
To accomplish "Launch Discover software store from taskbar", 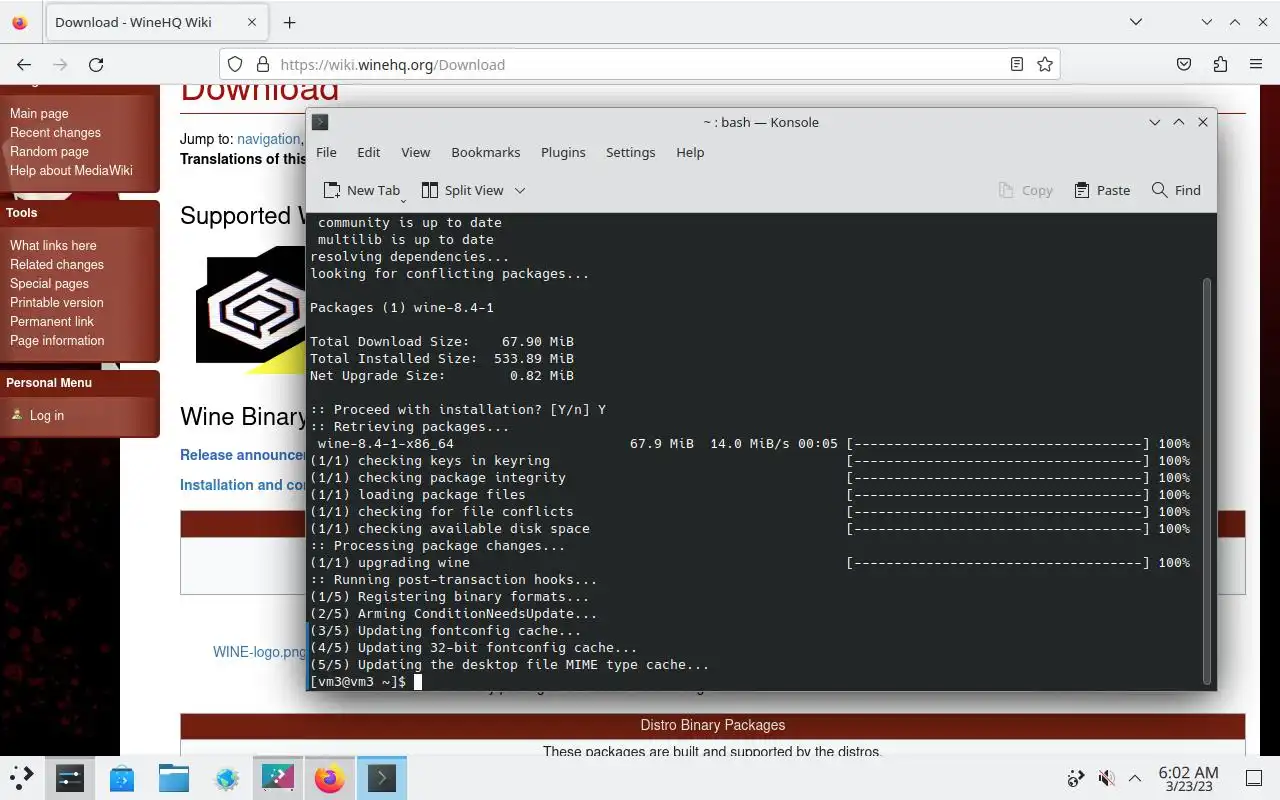I will (x=122, y=778).
